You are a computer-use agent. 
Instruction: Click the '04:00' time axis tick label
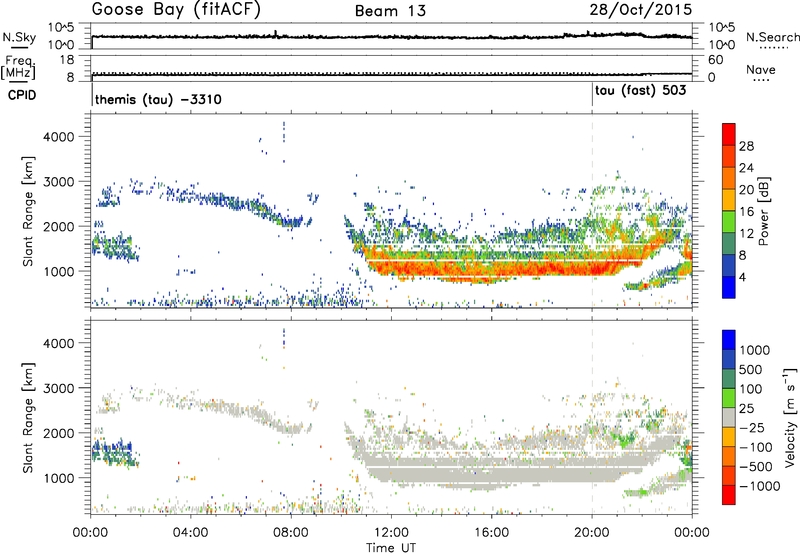pos(191,533)
